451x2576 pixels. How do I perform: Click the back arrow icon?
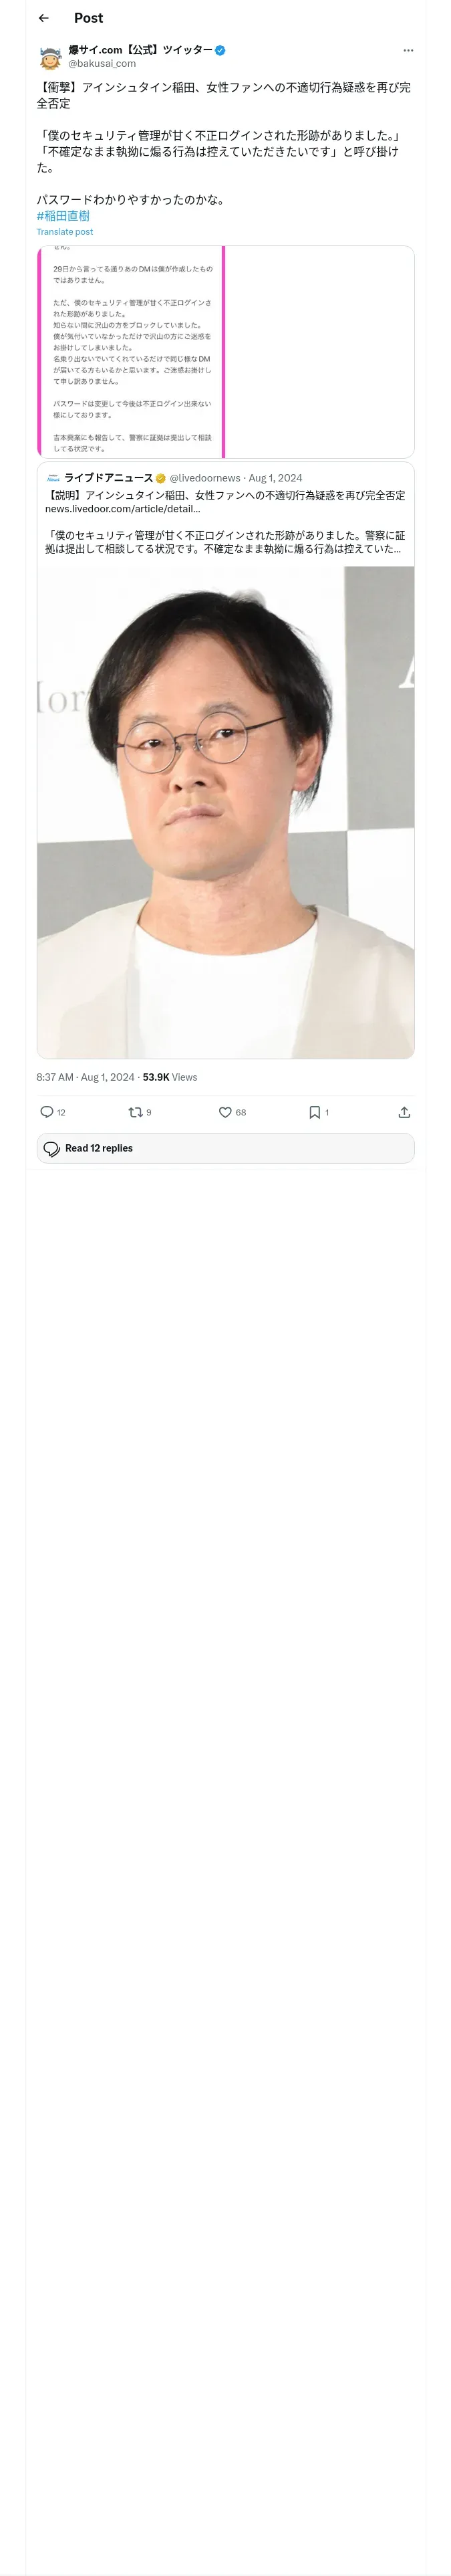[x=44, y=18]
